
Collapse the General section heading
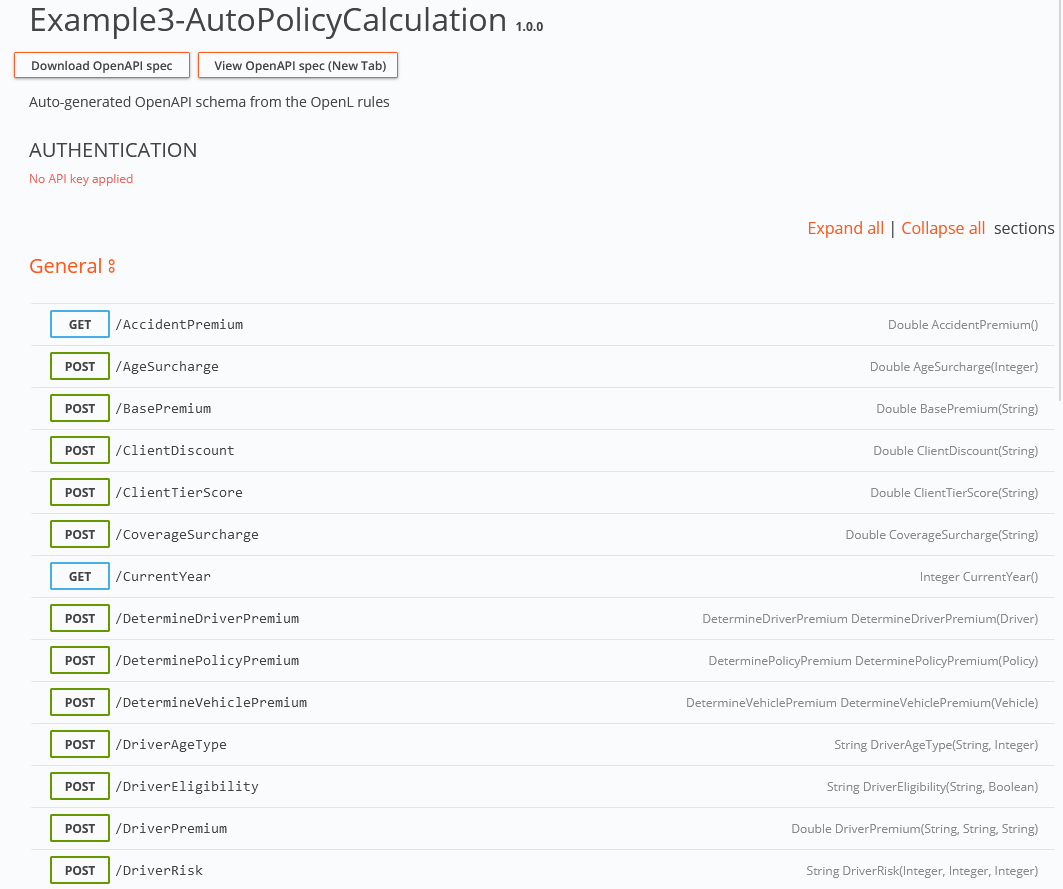pyautogui.click(x=65, y=266)
